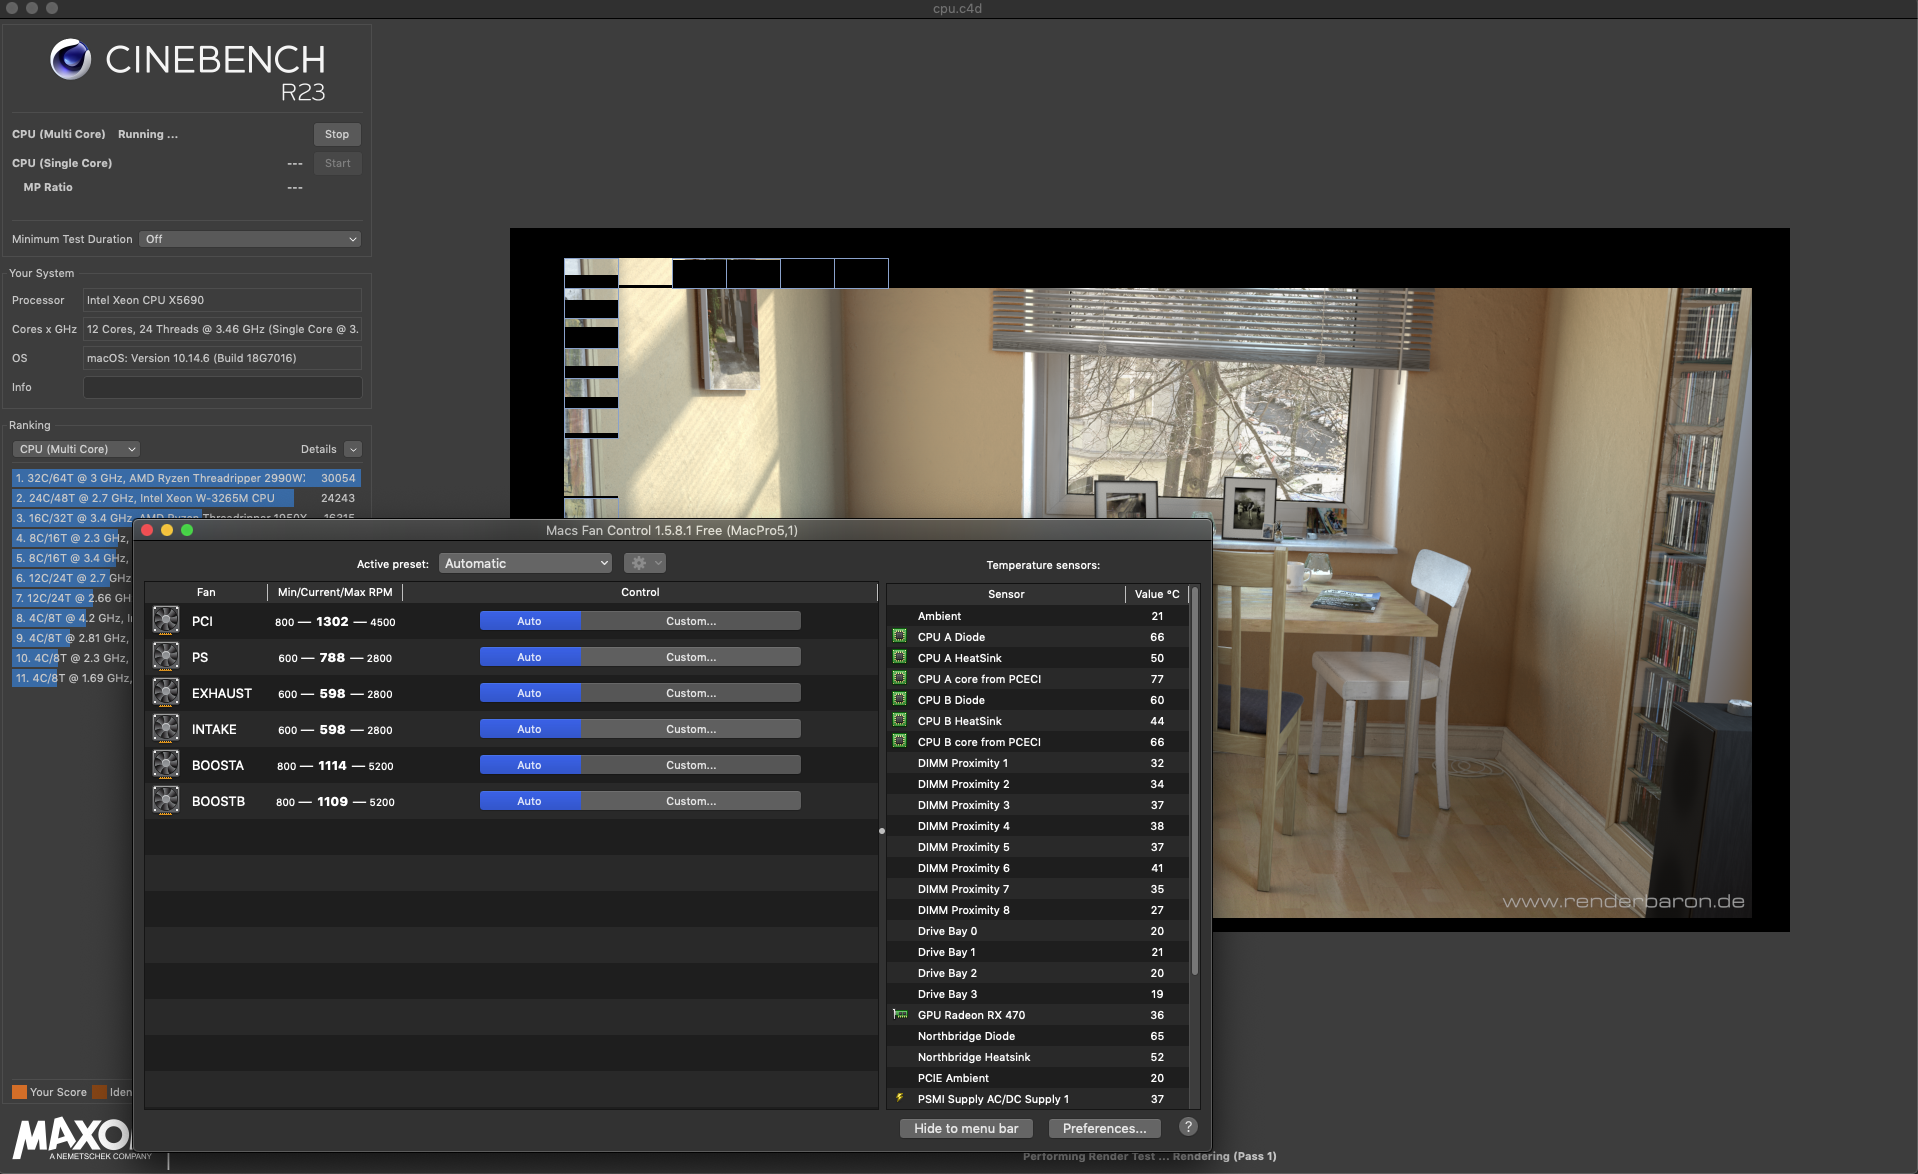Open the Ranking CPU (Multi Core) dropdown
Screen dimensions: 1918x1174
(x=76, y=449)
